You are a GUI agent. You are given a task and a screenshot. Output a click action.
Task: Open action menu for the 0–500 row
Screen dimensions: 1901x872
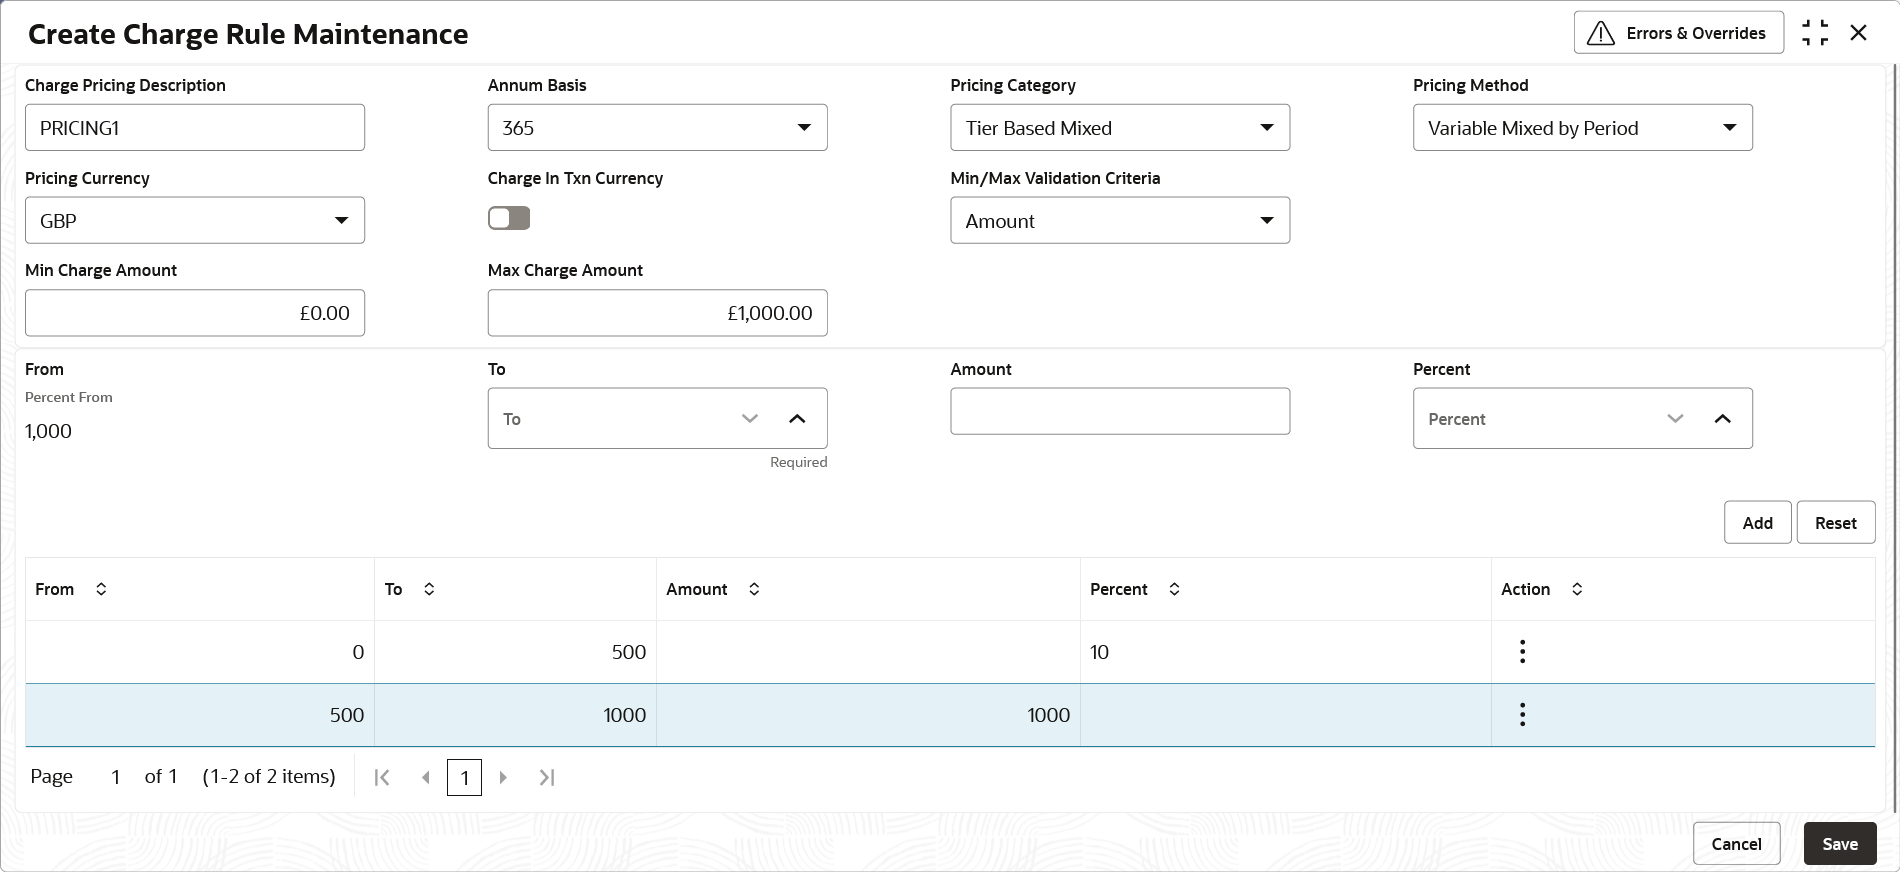coord(1522,652)
